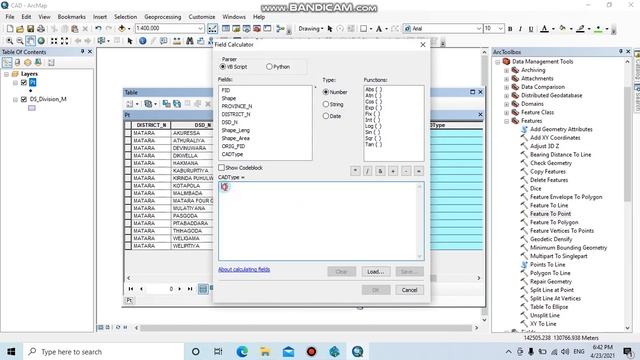The image size is (640, 360).
Task: Open the Table Options icon in Table window
Action: tap(130, 104)
